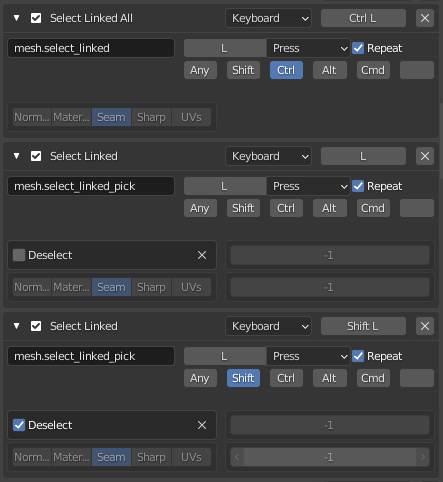This screenshot has height=482, width=443.
Task: Collapse the Select Linked All entry
Action: [16, 18]
